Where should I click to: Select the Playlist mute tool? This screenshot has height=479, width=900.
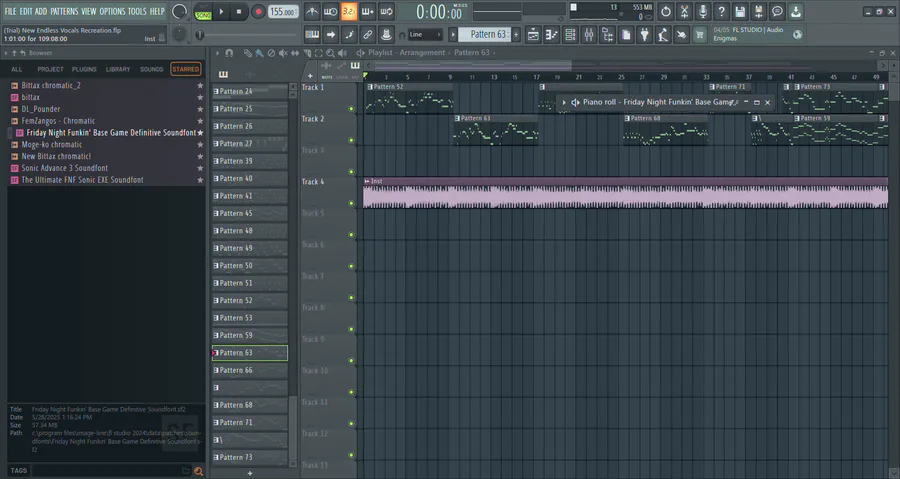[x=283, y=53]
